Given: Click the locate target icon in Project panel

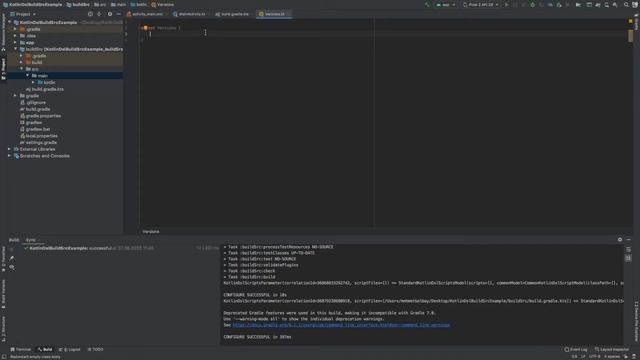Looking at the screenshot, I should [x=90, y=14].
